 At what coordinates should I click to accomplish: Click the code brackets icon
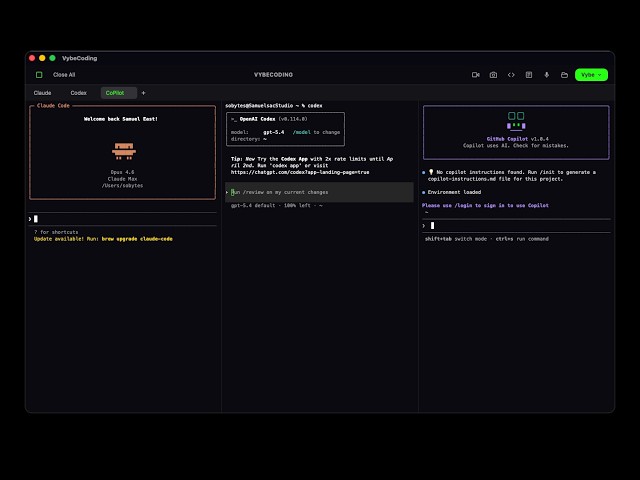point(511,75)
